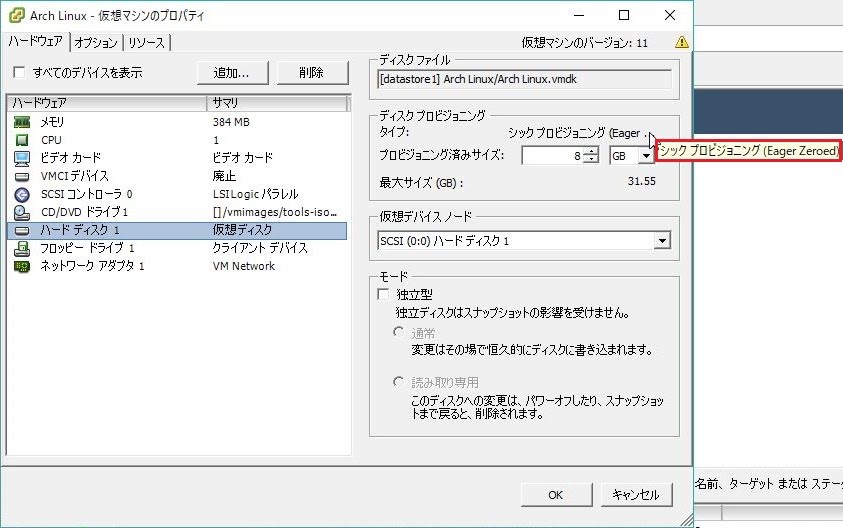Click the Arch Linux window title icon
Screen dimensions: 843x528
coord(17,15)
